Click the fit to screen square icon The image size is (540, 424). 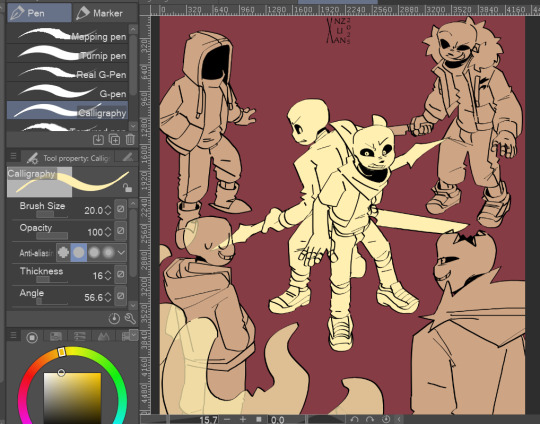point(259,419)
